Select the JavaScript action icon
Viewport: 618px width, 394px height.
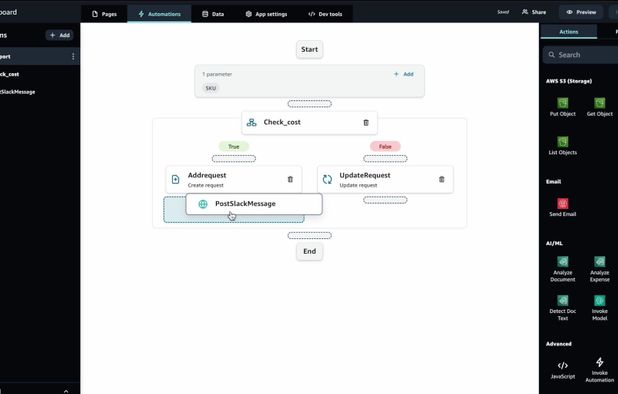coord(562,365)
